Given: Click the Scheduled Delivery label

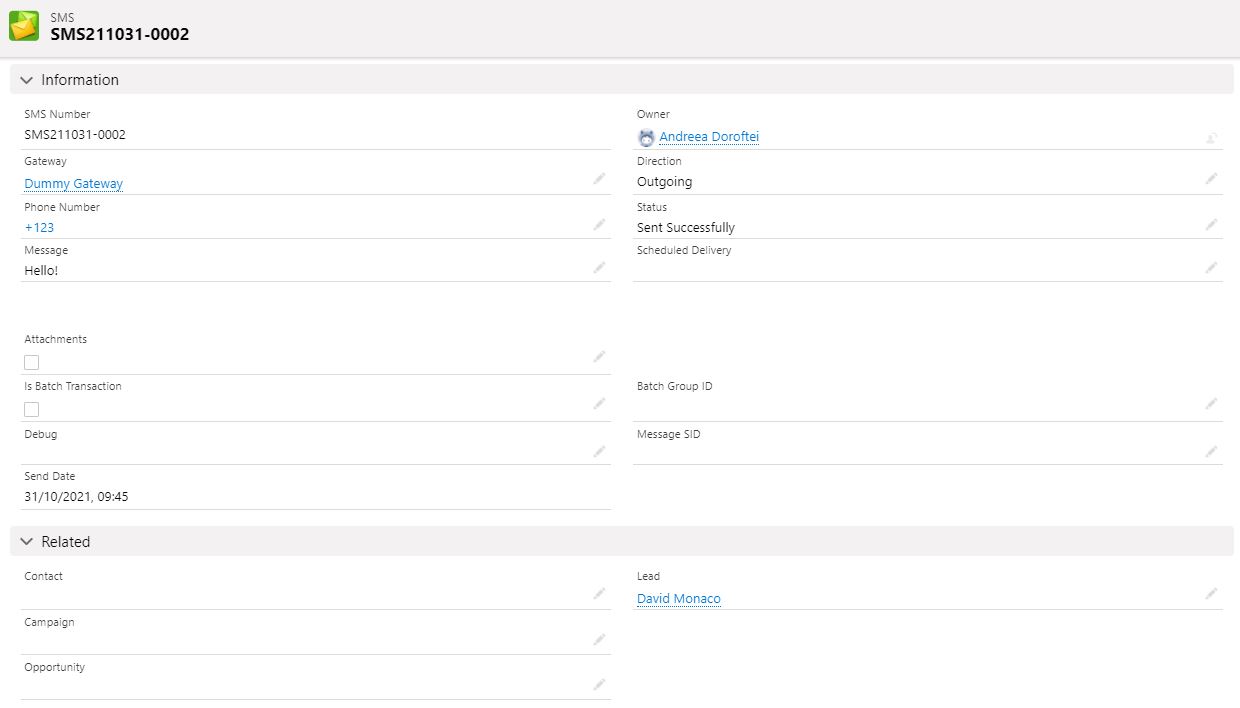Looking at the screenshot, I should pyautogui.click(x=684, y=250).
